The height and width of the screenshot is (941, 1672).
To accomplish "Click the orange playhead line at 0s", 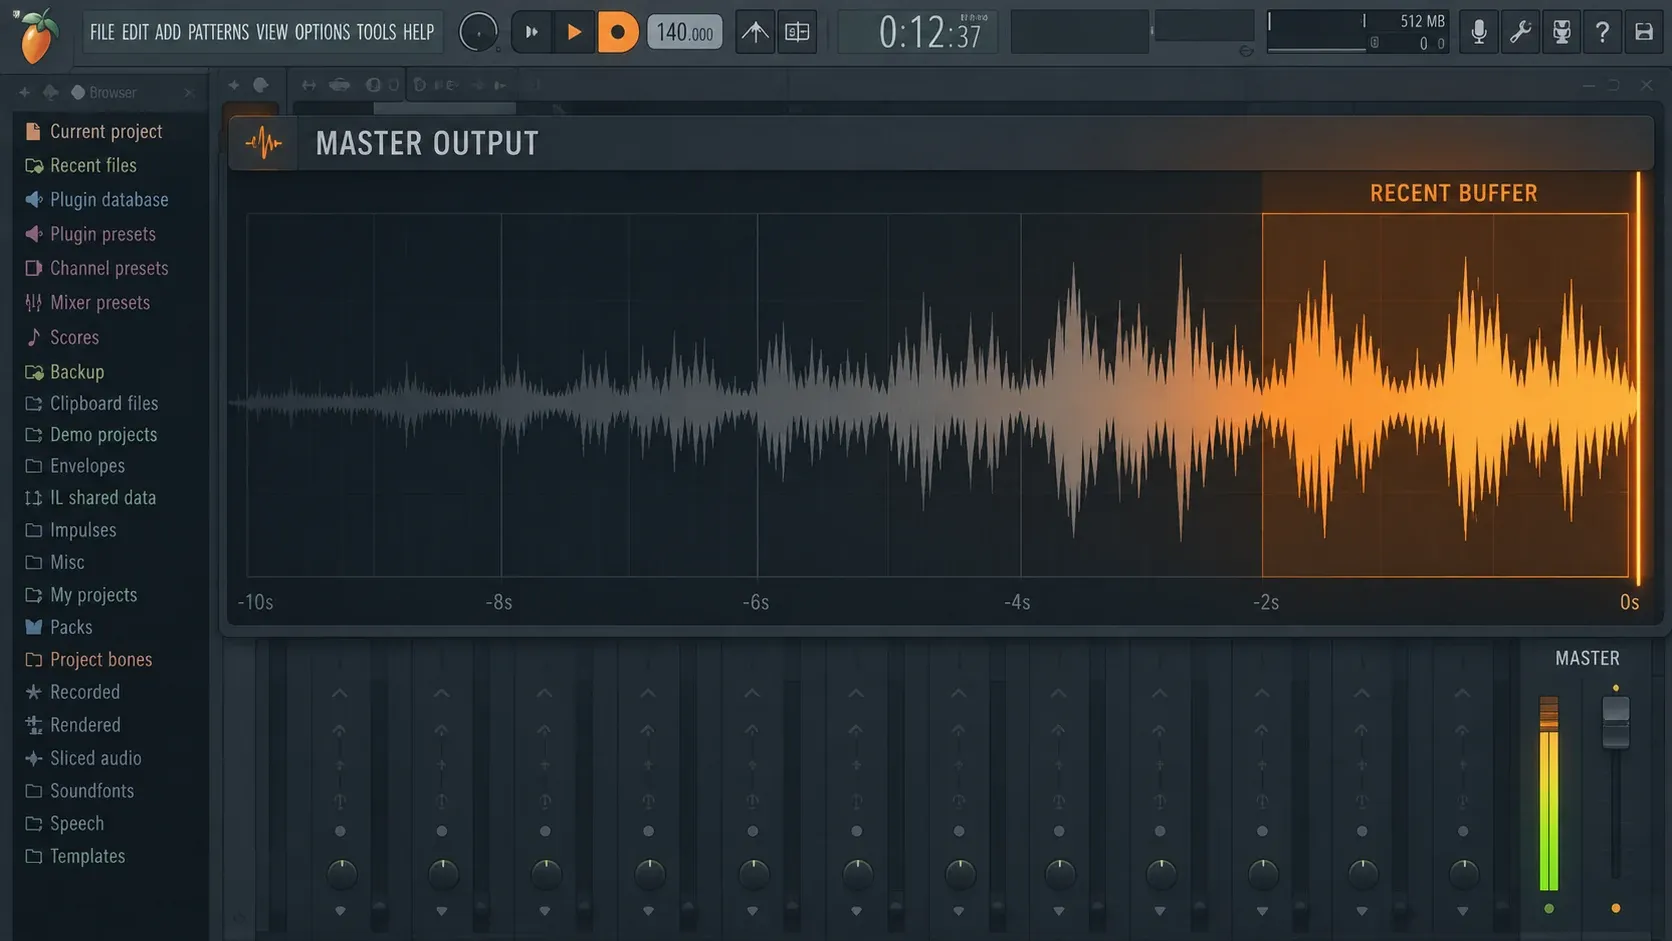I will point(1638,378).
